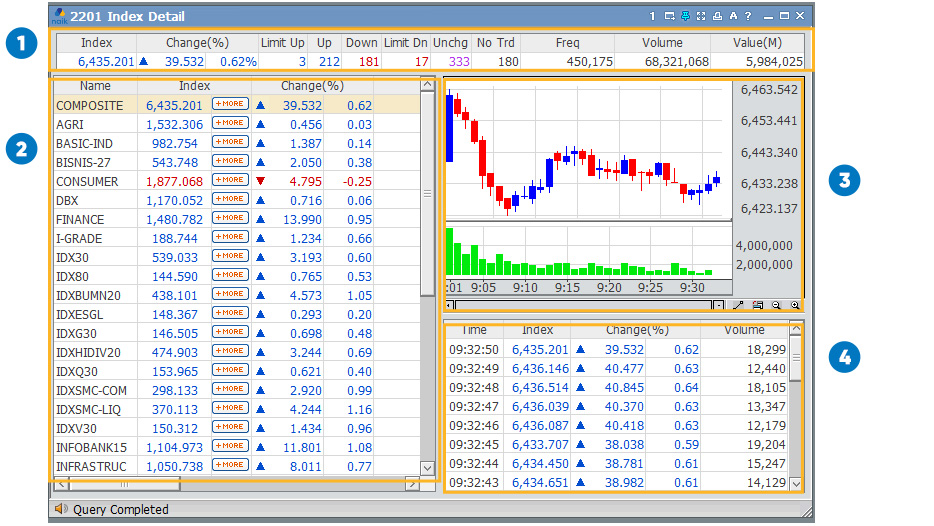Open chart settings icon below the chart
The image size is (934, 526).
(x=758, y=305)
